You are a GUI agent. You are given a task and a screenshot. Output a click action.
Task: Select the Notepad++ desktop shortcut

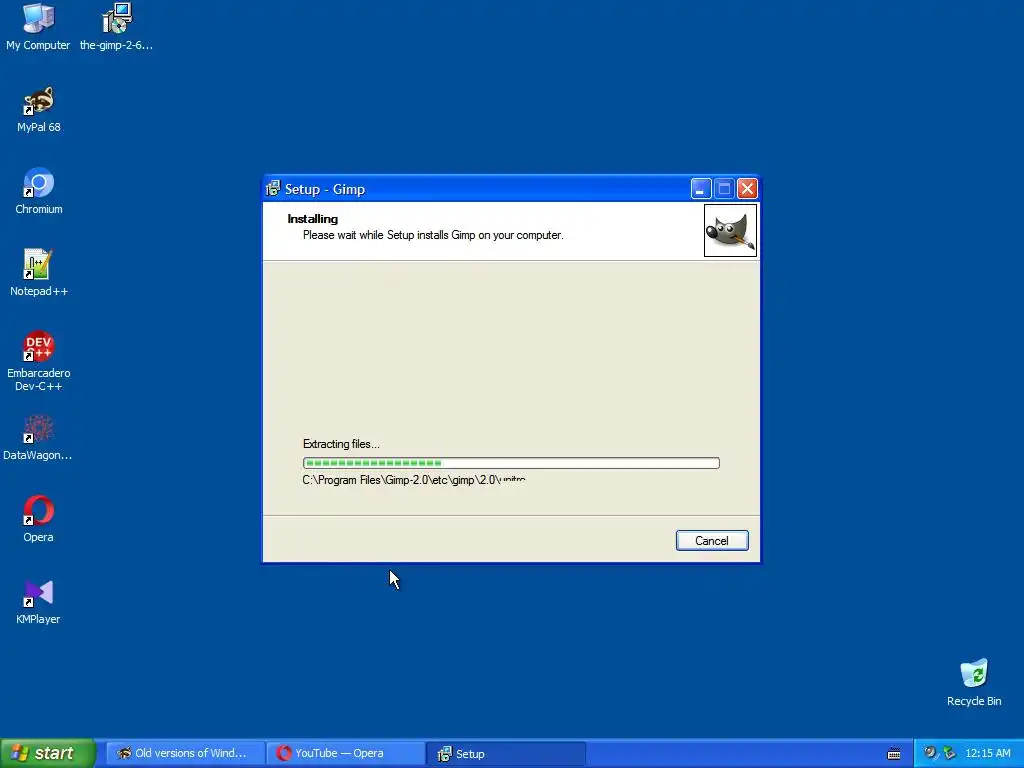point(39,272)
